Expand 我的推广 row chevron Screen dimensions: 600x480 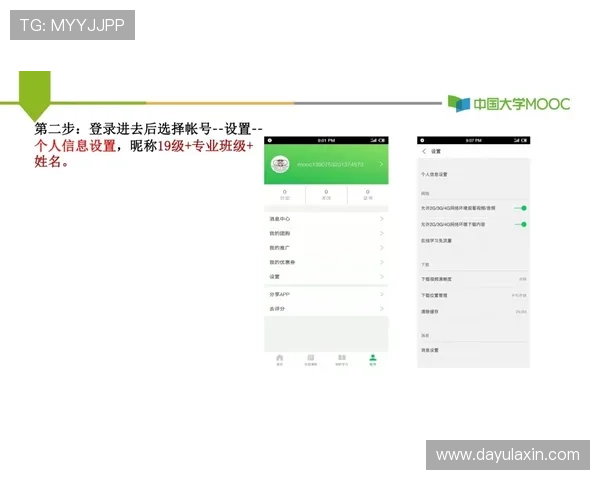[382, 248]
